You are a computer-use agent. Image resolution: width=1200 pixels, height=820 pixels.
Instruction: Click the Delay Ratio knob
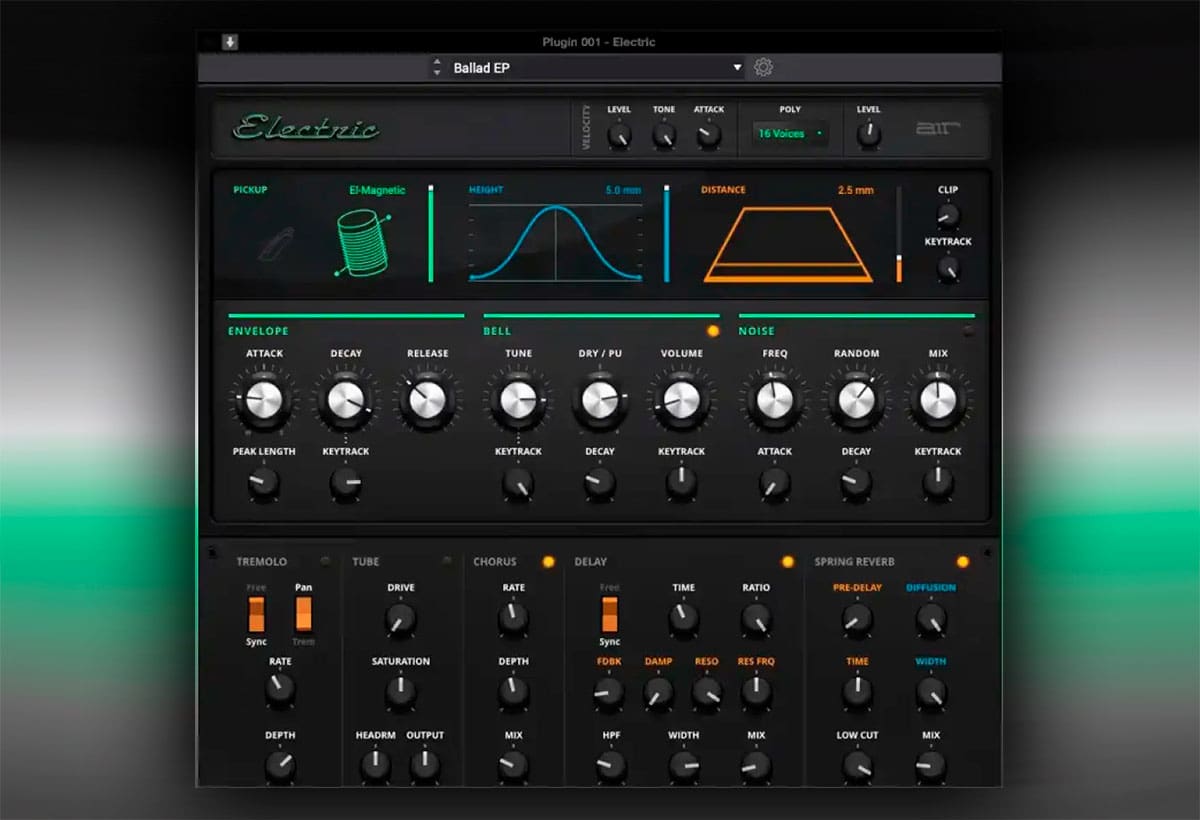point(756,620)
